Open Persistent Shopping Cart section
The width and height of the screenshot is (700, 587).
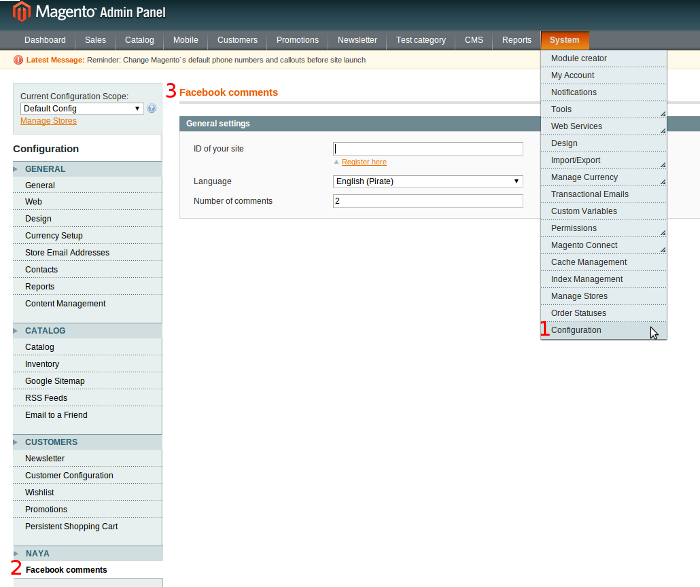(x=88, y=526)
